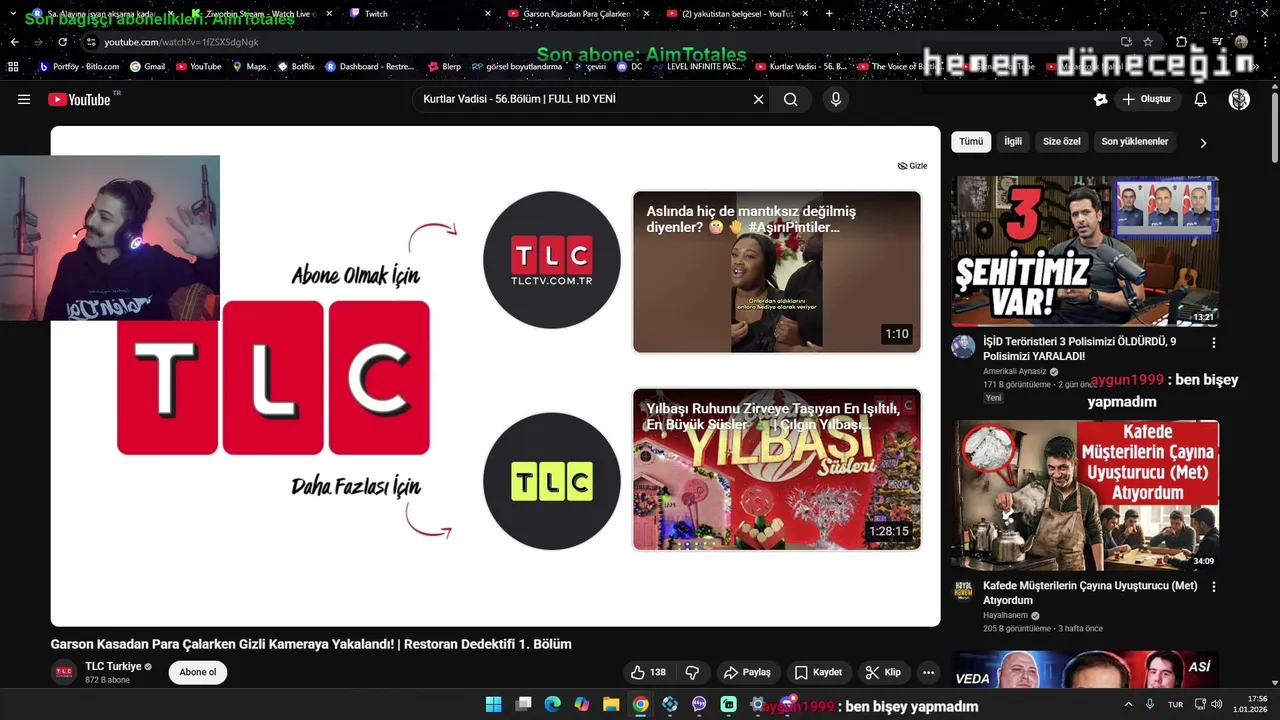Open the YouTube hamburger guide menu

(24, 99)
